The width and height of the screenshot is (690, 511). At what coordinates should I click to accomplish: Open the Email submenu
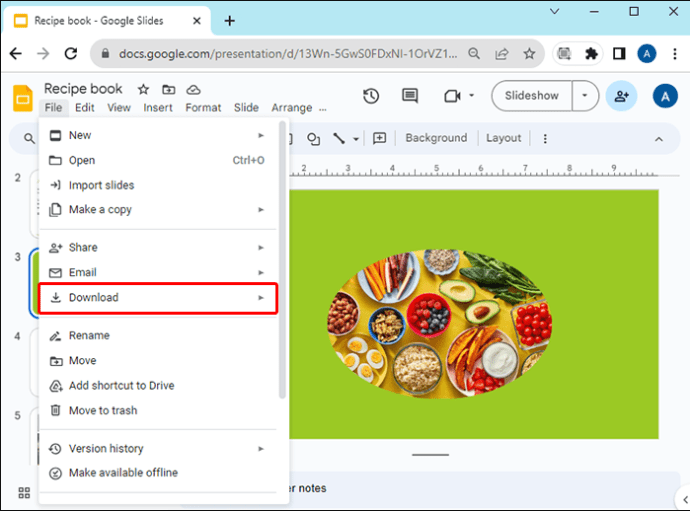157,272
